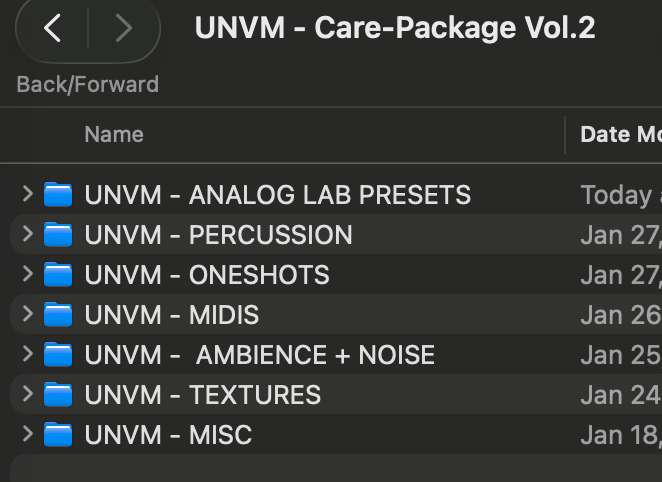Expand the UNVM - MIDIS folder

coord(28,314)
